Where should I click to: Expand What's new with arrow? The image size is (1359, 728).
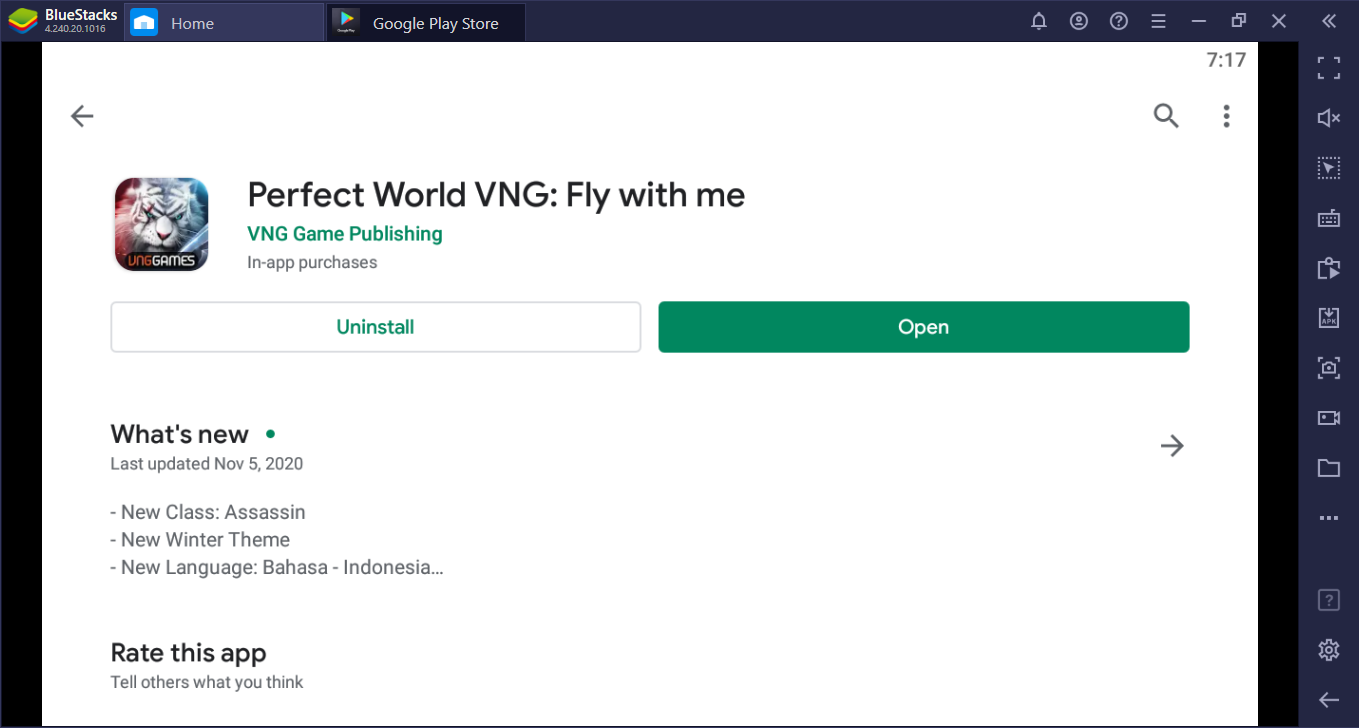pos(1172,445)
